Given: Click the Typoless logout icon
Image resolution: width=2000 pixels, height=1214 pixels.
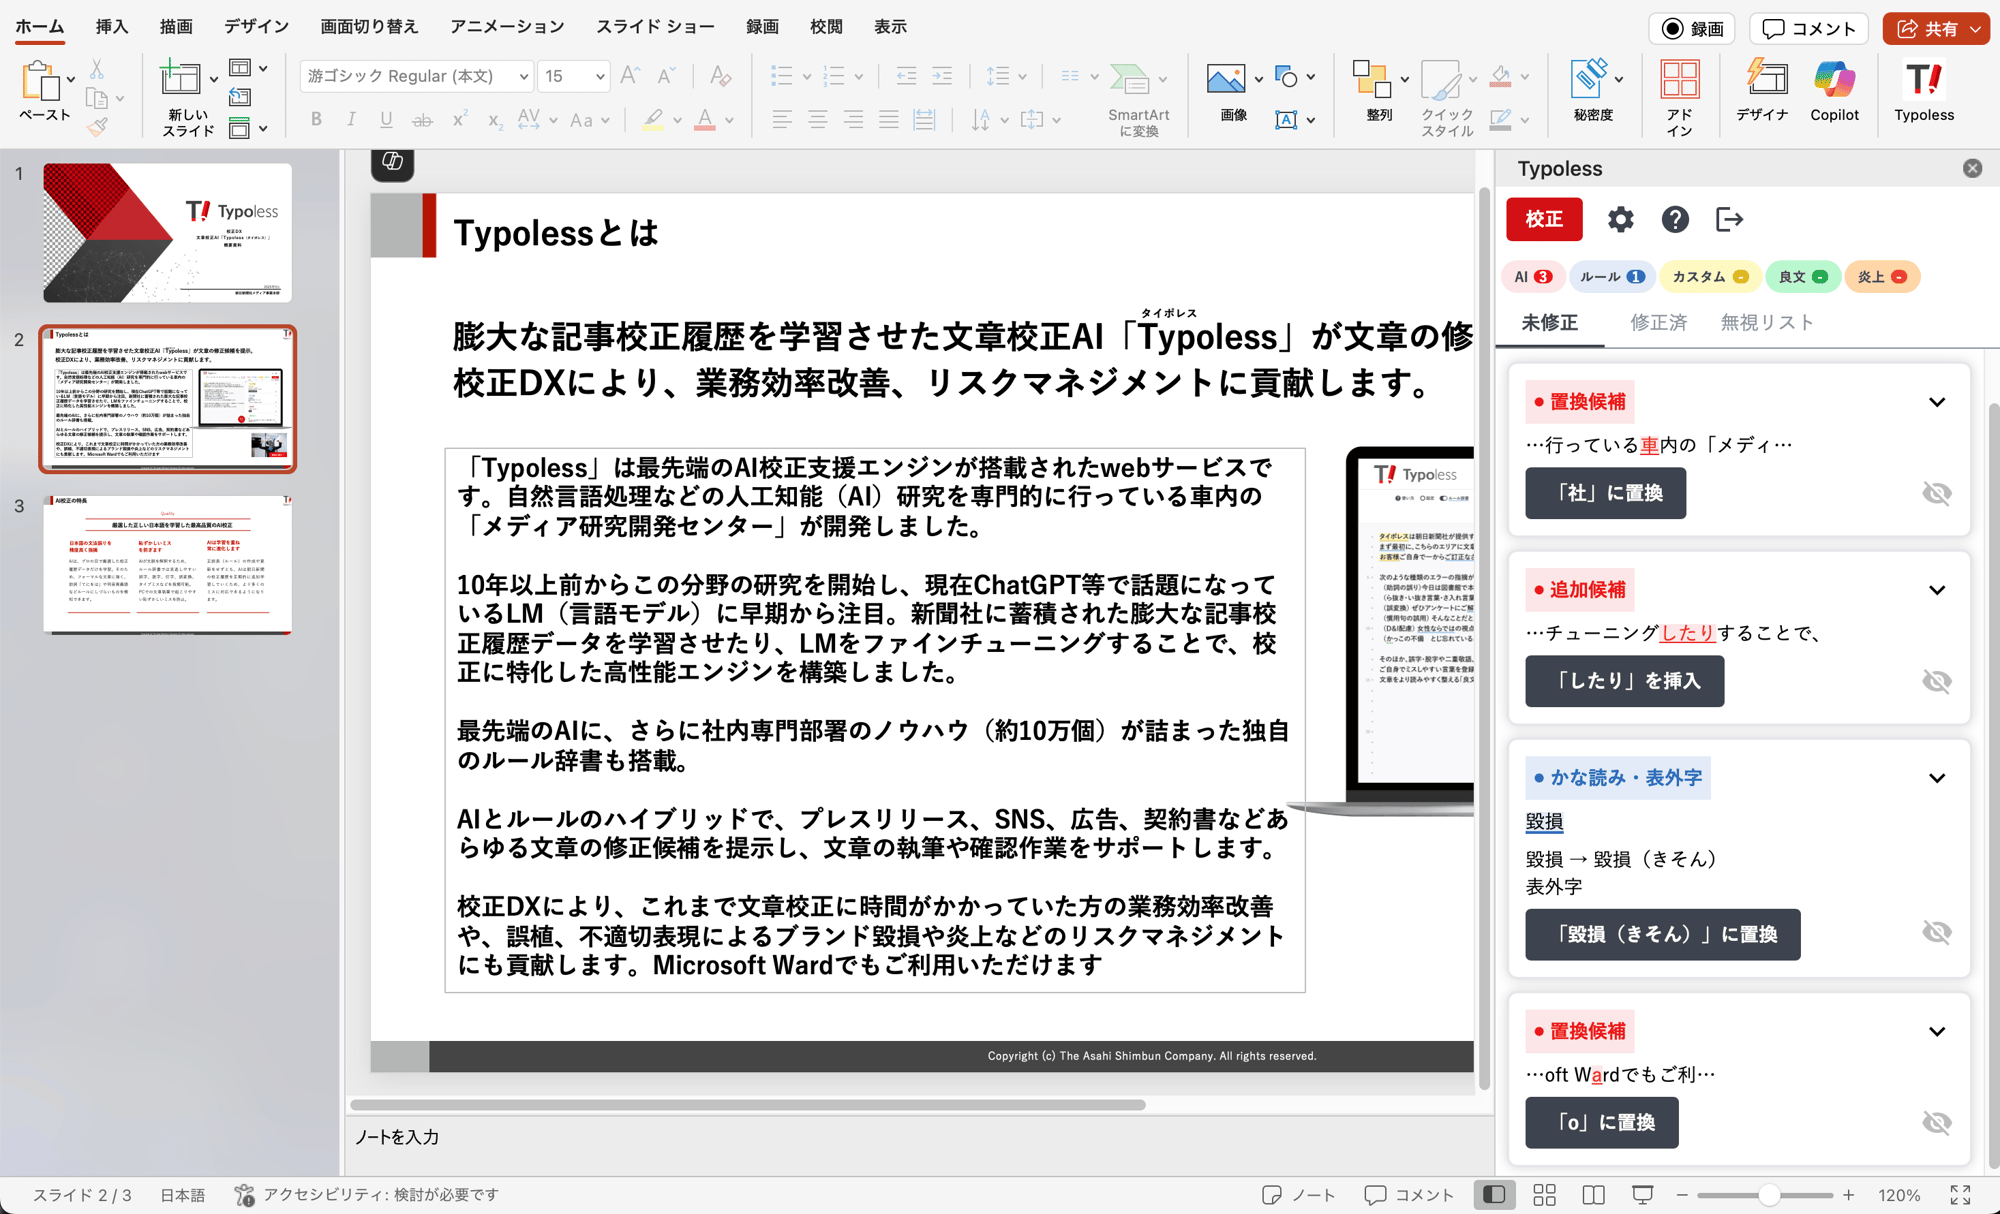Looking at the screenshot, I should click(1729, 219).
